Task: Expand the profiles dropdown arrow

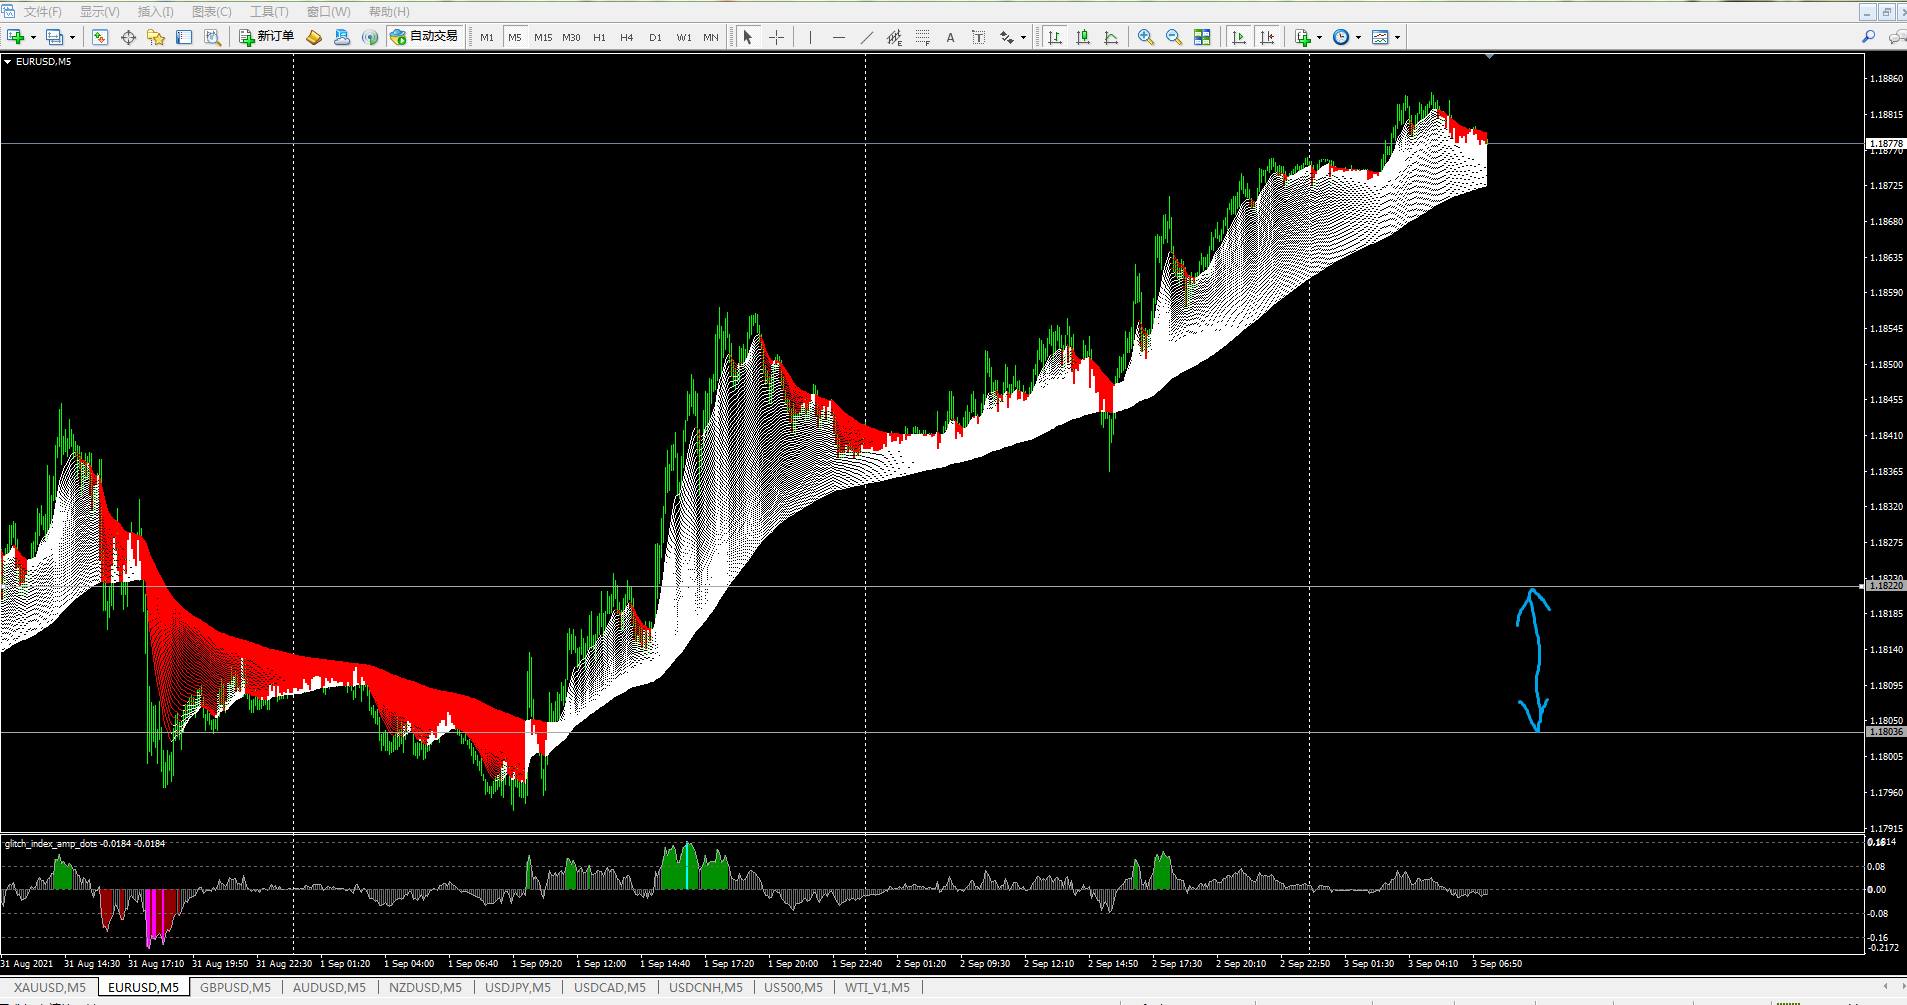Action: point(72,38)
